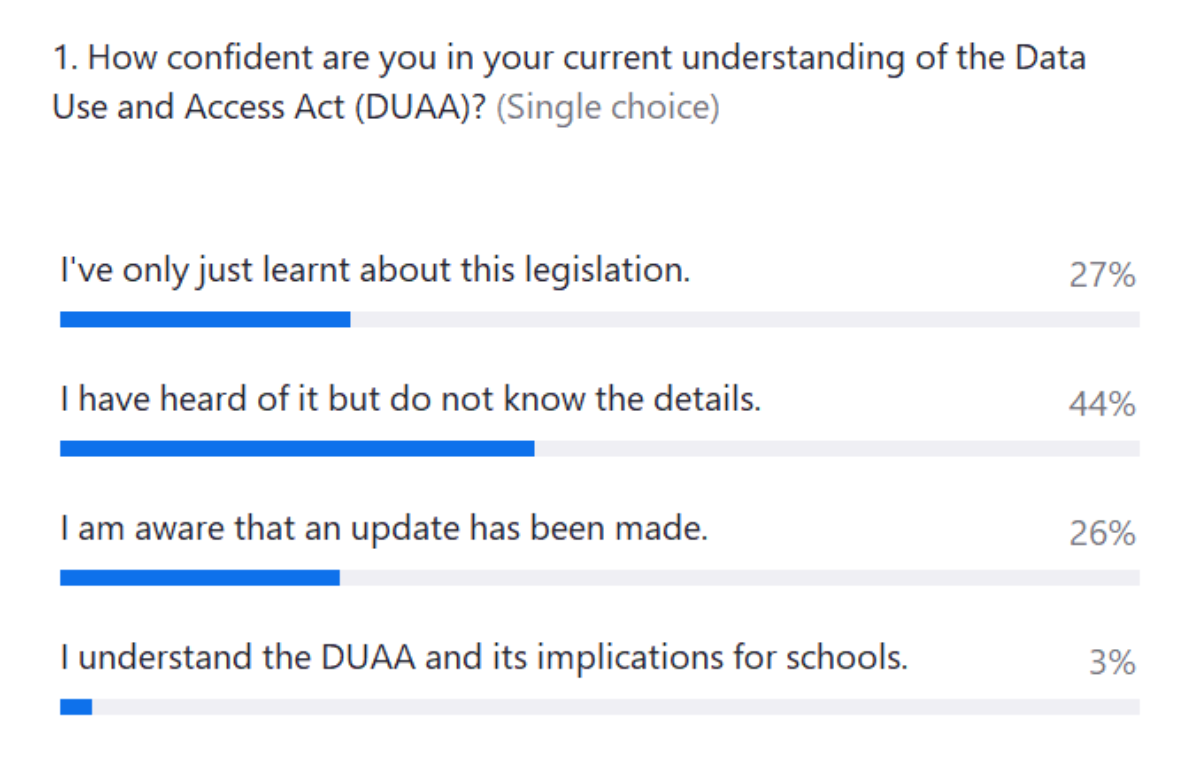Click the grey unfilled part of 3% bar
Viewport: 1200px width, 763px height.
[x=616, y=707]
